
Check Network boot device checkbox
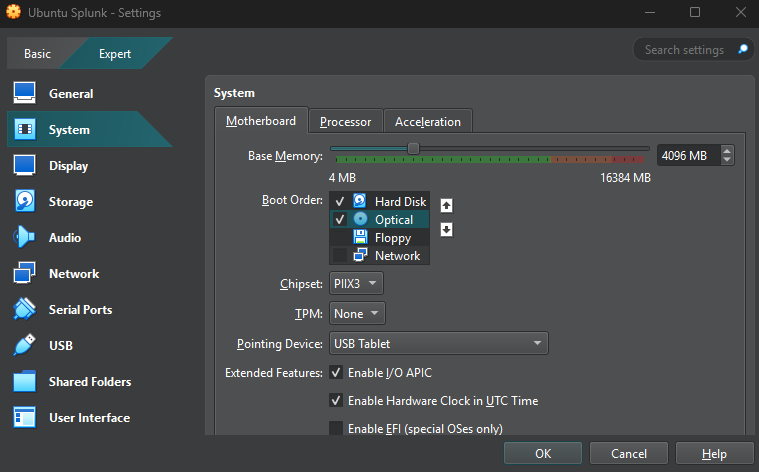point(340,255)
